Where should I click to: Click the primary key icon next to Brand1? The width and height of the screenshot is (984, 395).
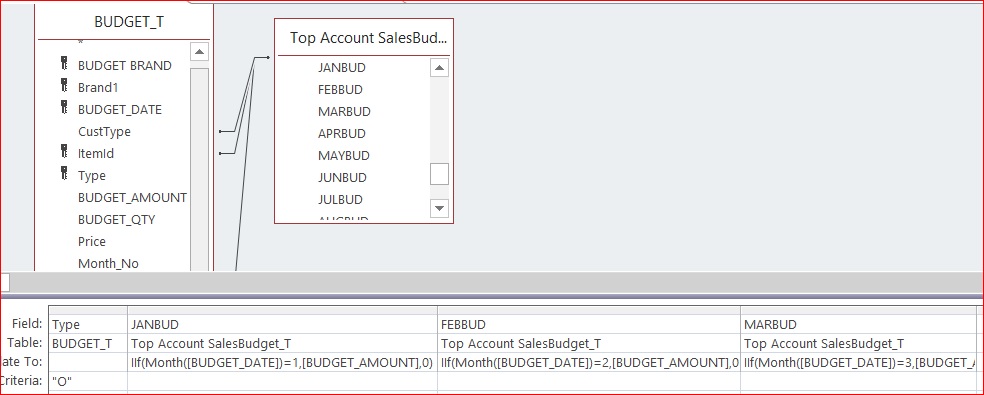tap(64, 85)
